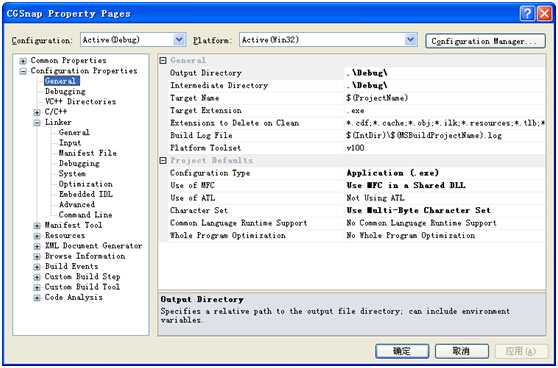Open Configuration Manager
The width and height of the screenshot is (558, 368).
485,41
